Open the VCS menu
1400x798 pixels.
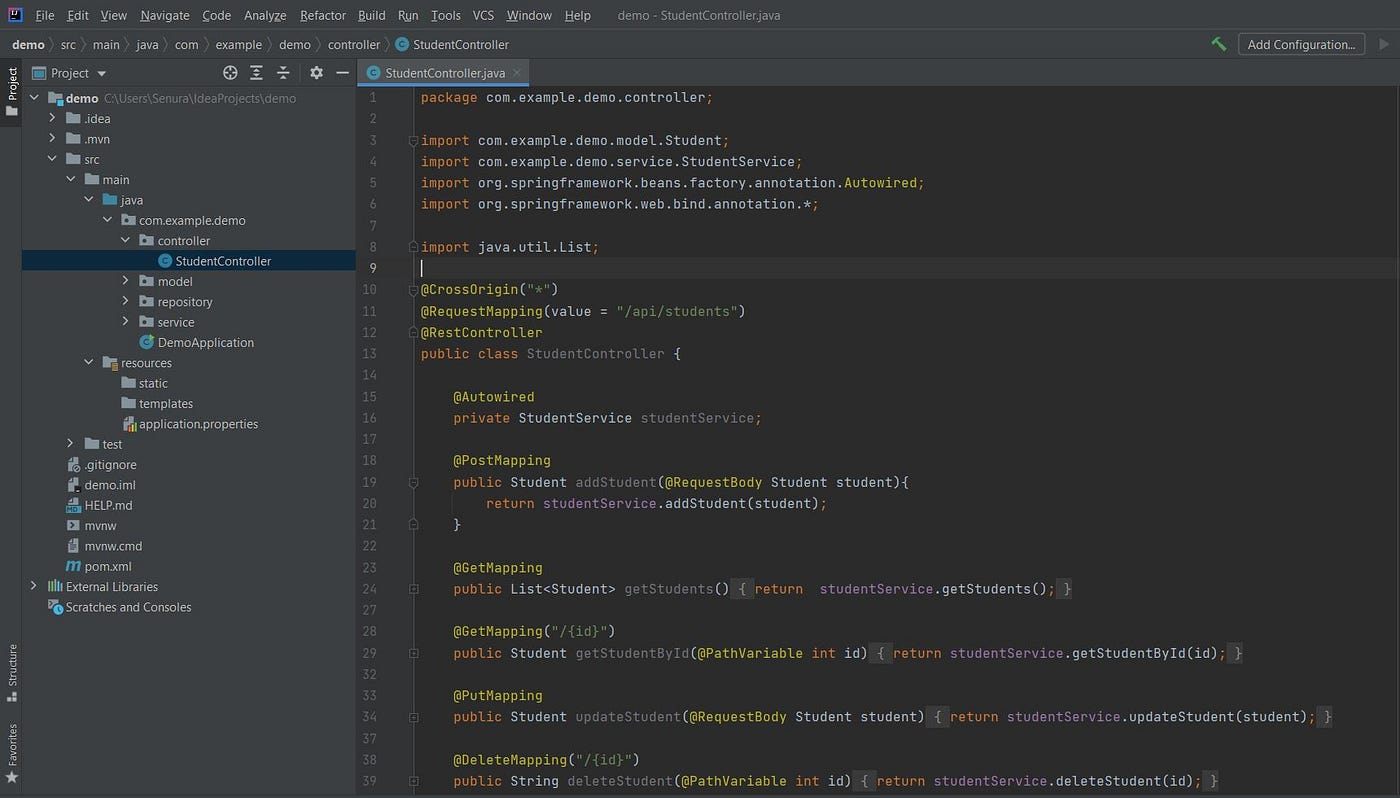(x=483, y=15)
